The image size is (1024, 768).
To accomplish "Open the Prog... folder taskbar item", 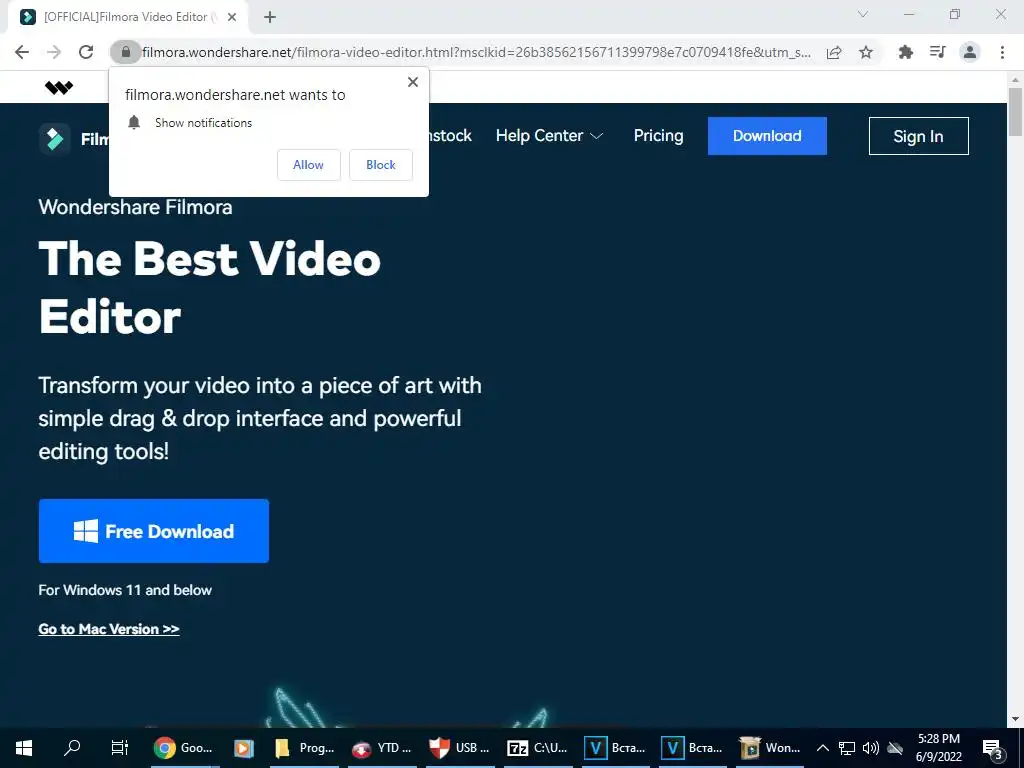I will [304, 748].
